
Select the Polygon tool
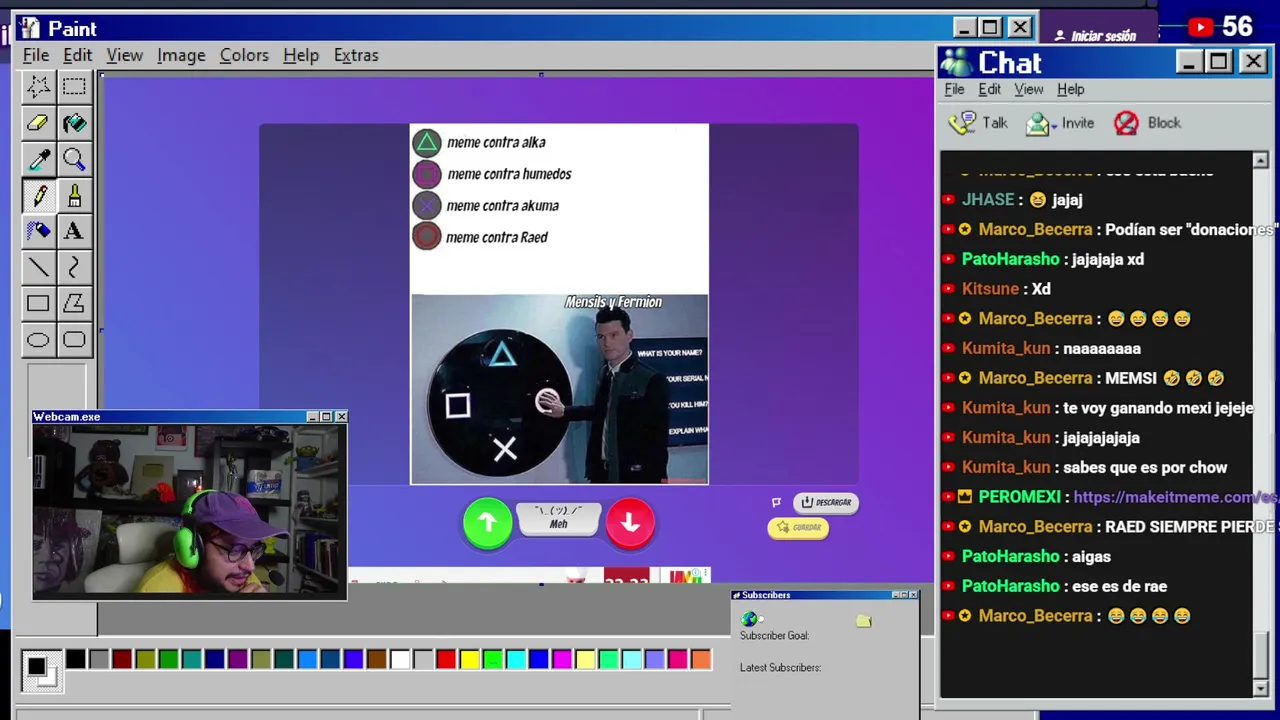[x=74, y=303]
